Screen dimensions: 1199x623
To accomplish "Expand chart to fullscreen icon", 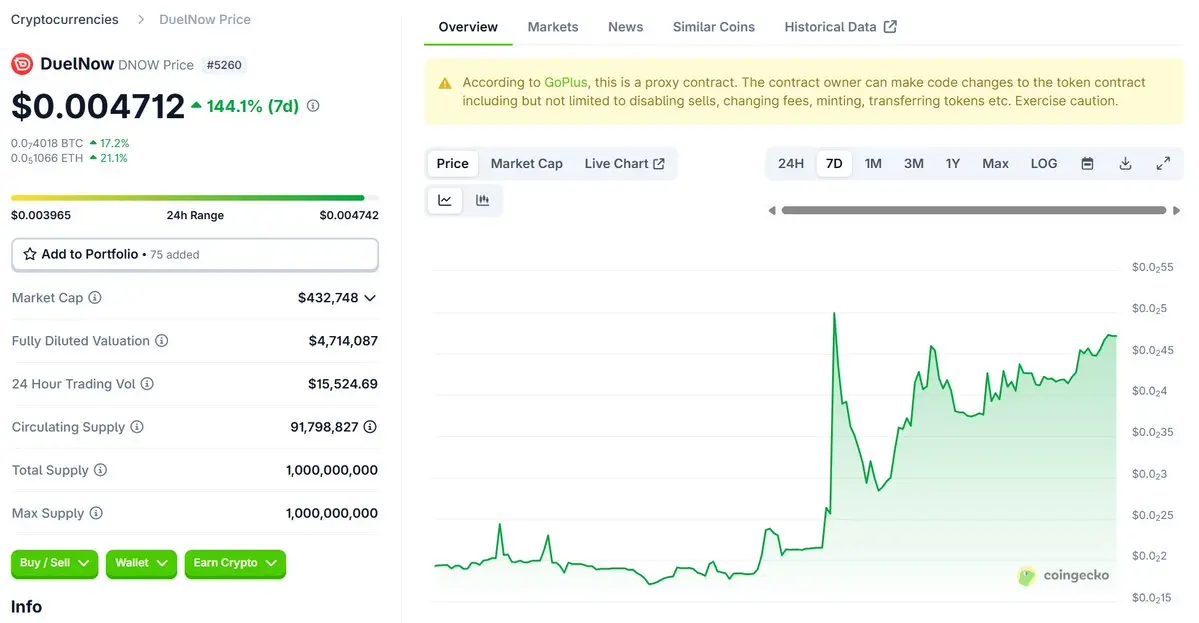I will click(x=1163, y=164).
